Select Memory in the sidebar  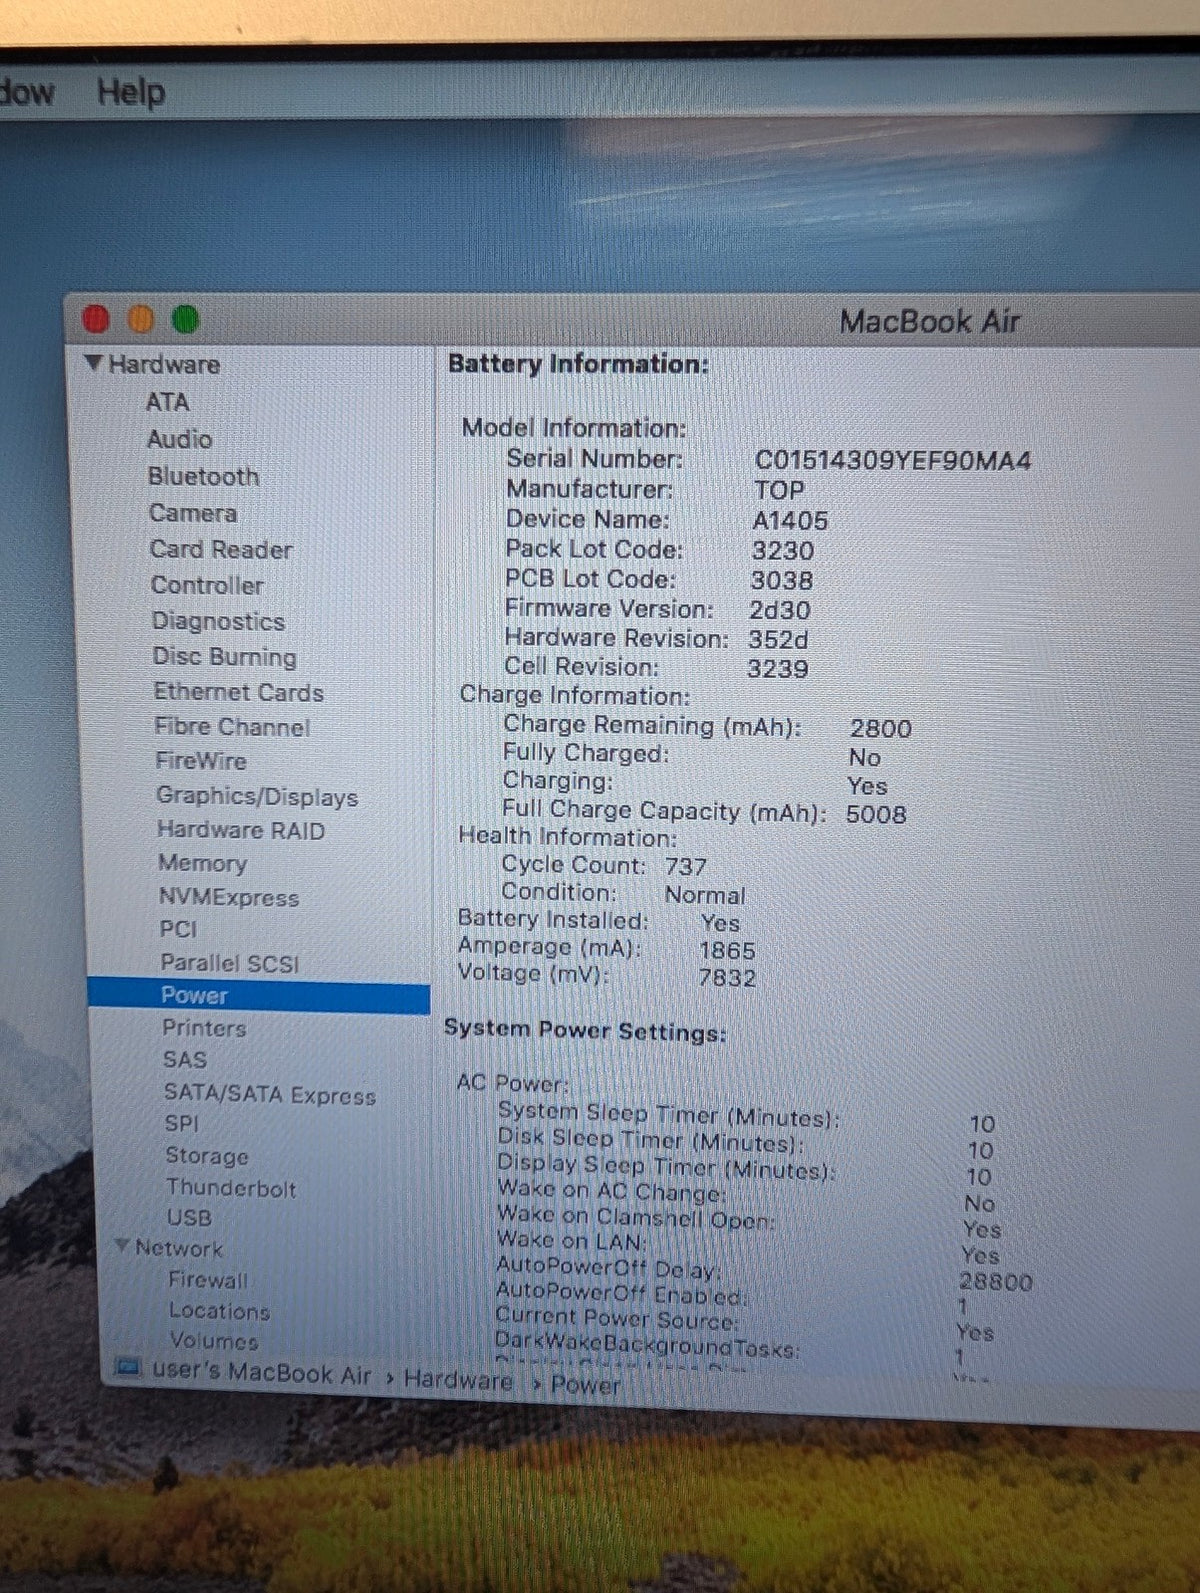pos(202,863)
